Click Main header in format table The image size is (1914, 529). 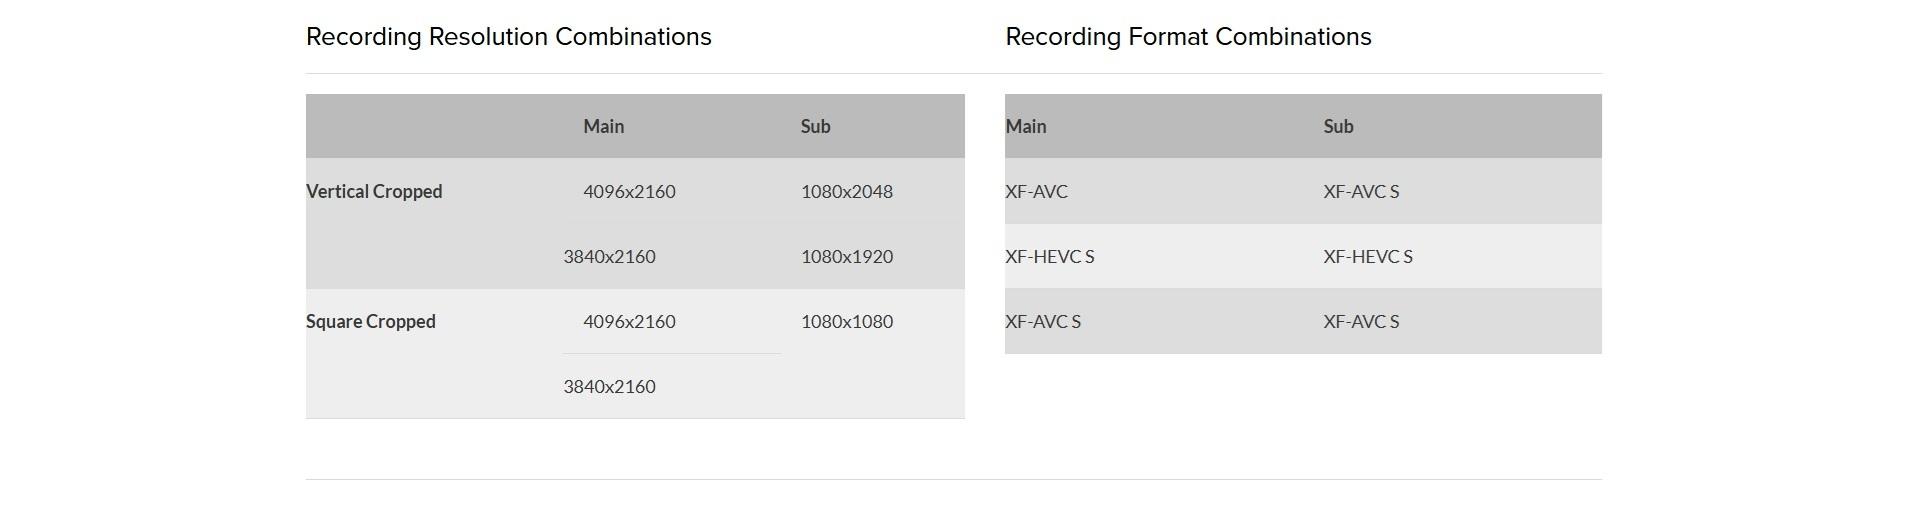tap(1025, 127)
